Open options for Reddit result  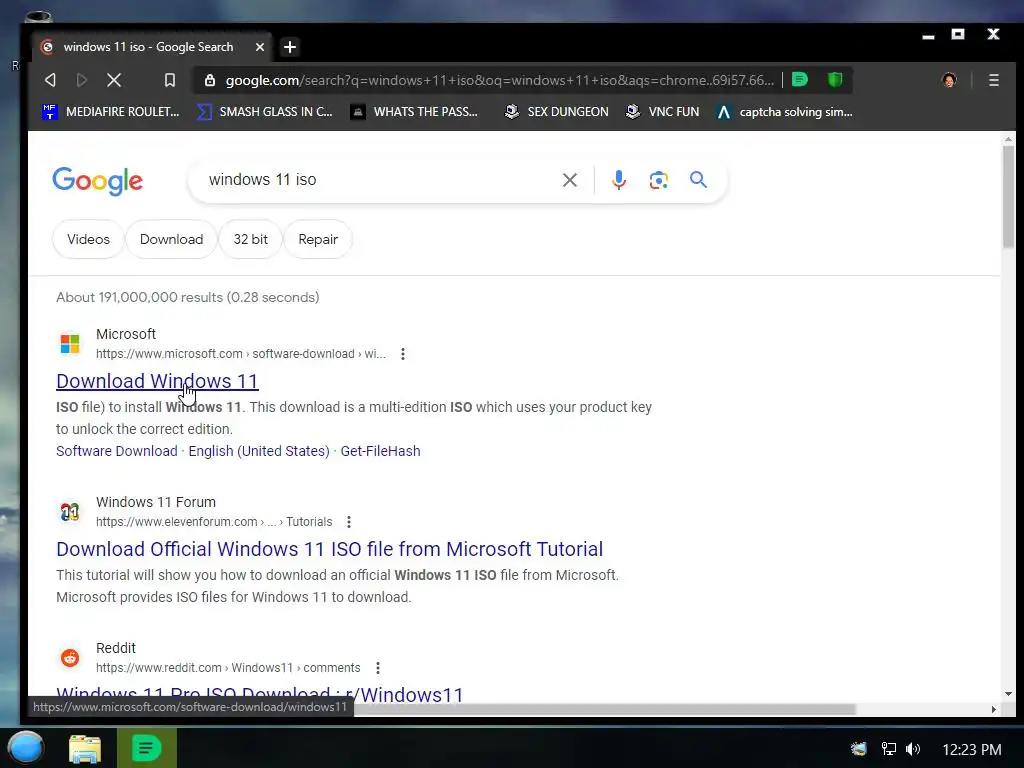[x=377, y=668]
